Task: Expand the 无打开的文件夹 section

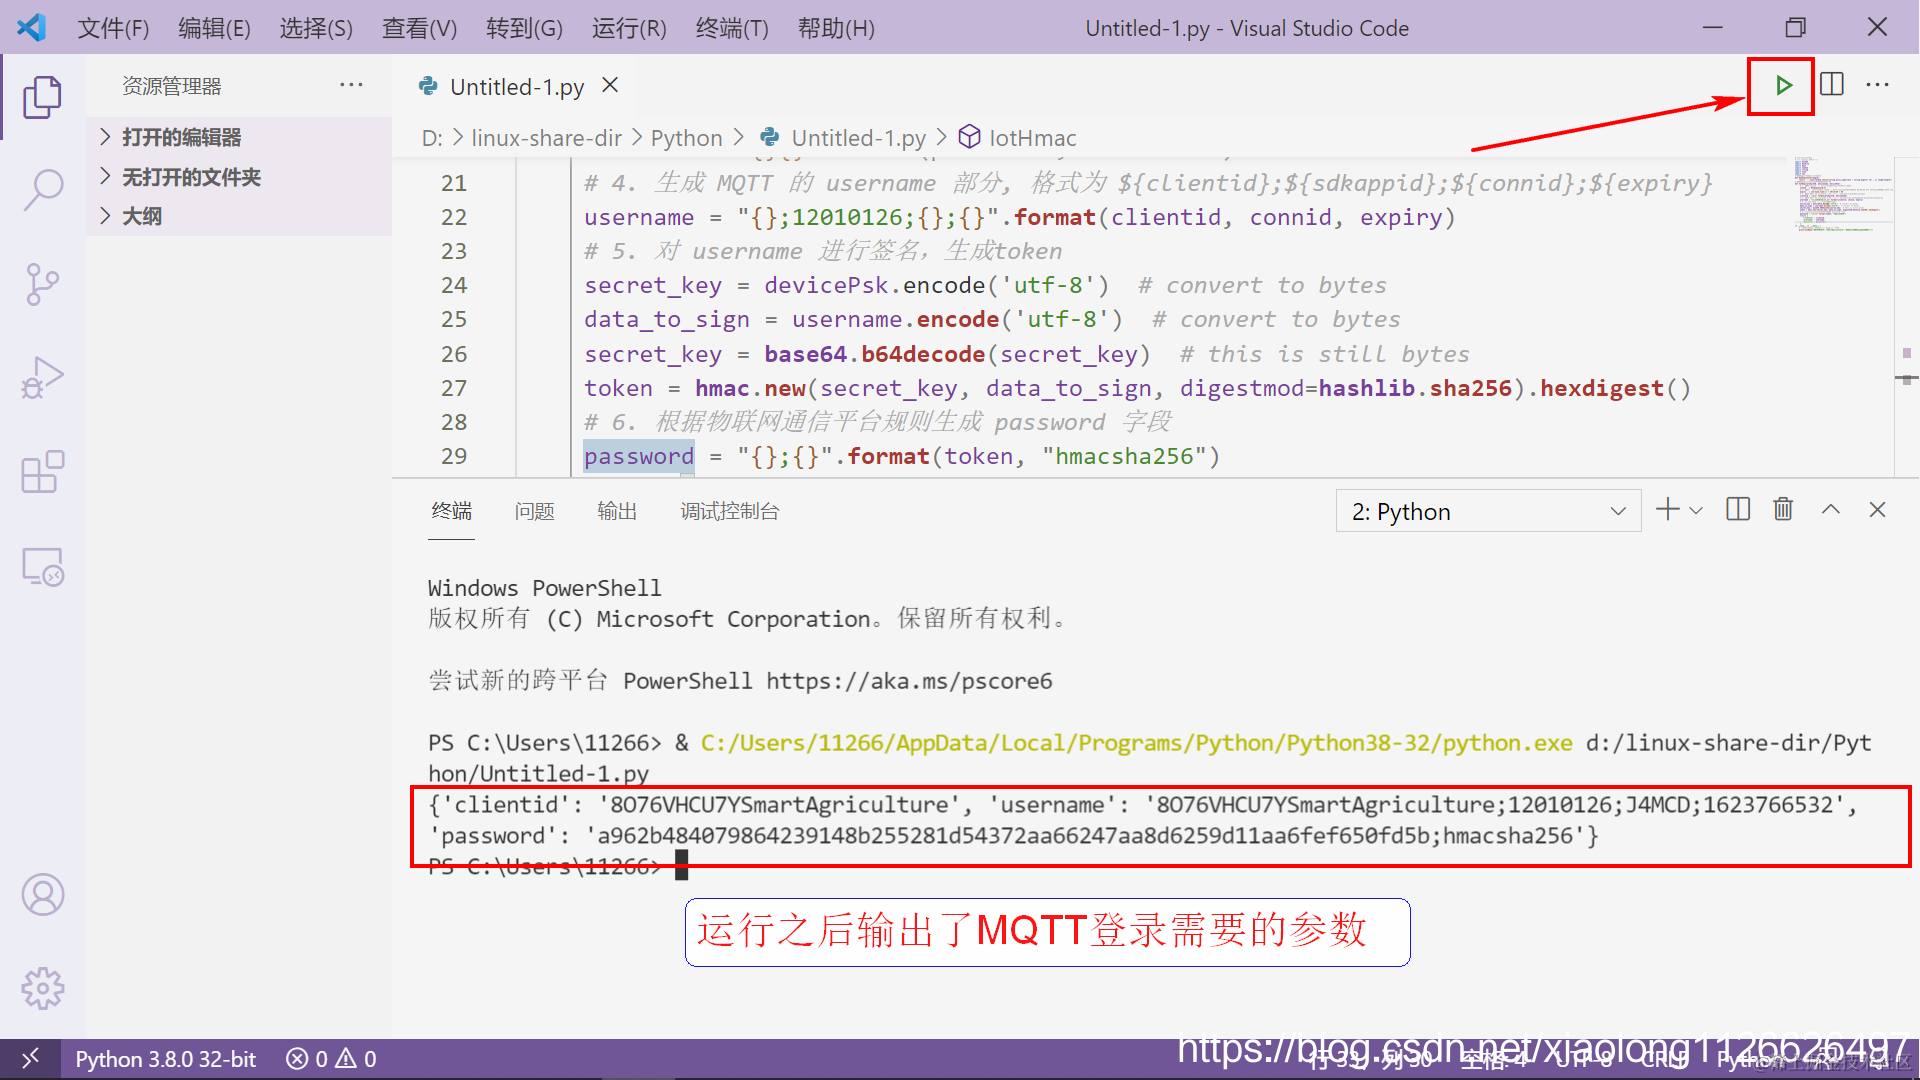Action: pos(240,177)
